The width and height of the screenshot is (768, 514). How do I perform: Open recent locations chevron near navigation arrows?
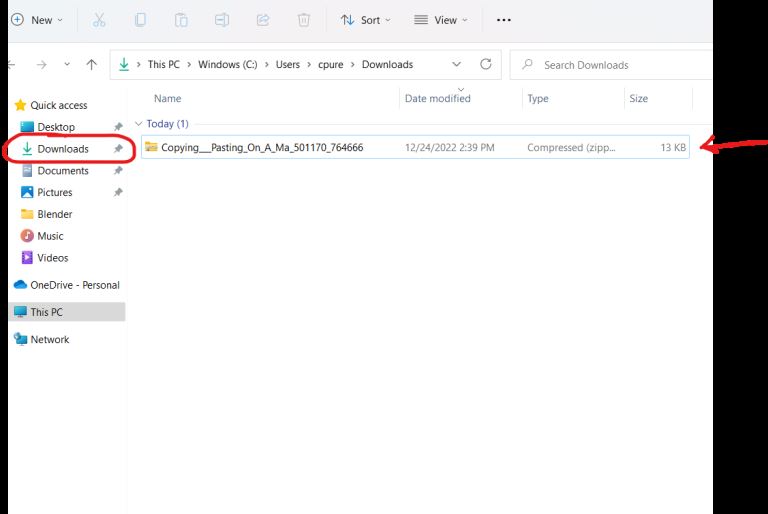[x=67, y=64]
